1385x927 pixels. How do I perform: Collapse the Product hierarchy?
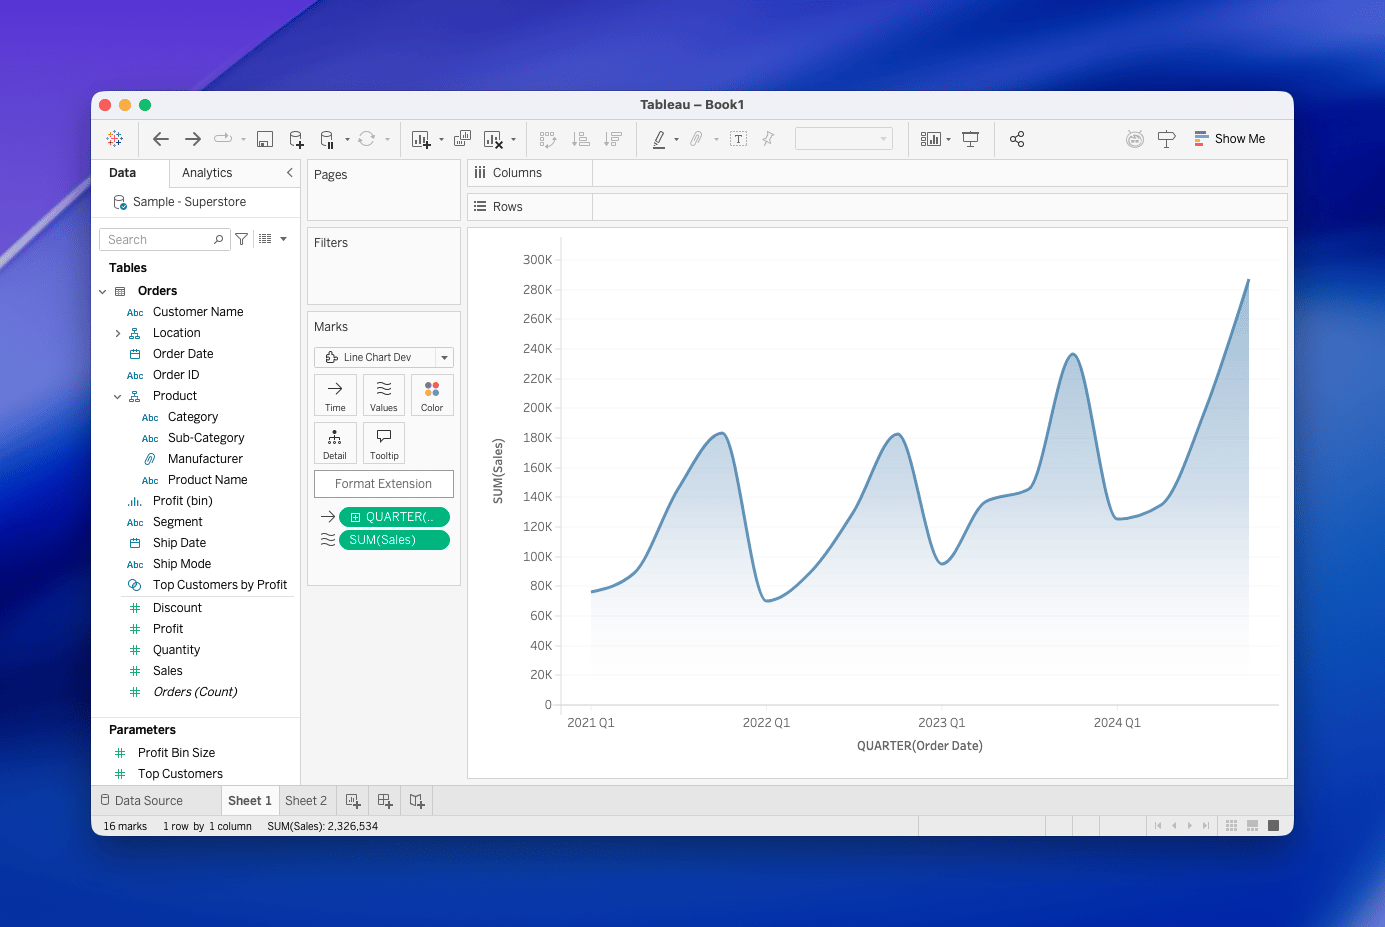[x=118, y=397]
